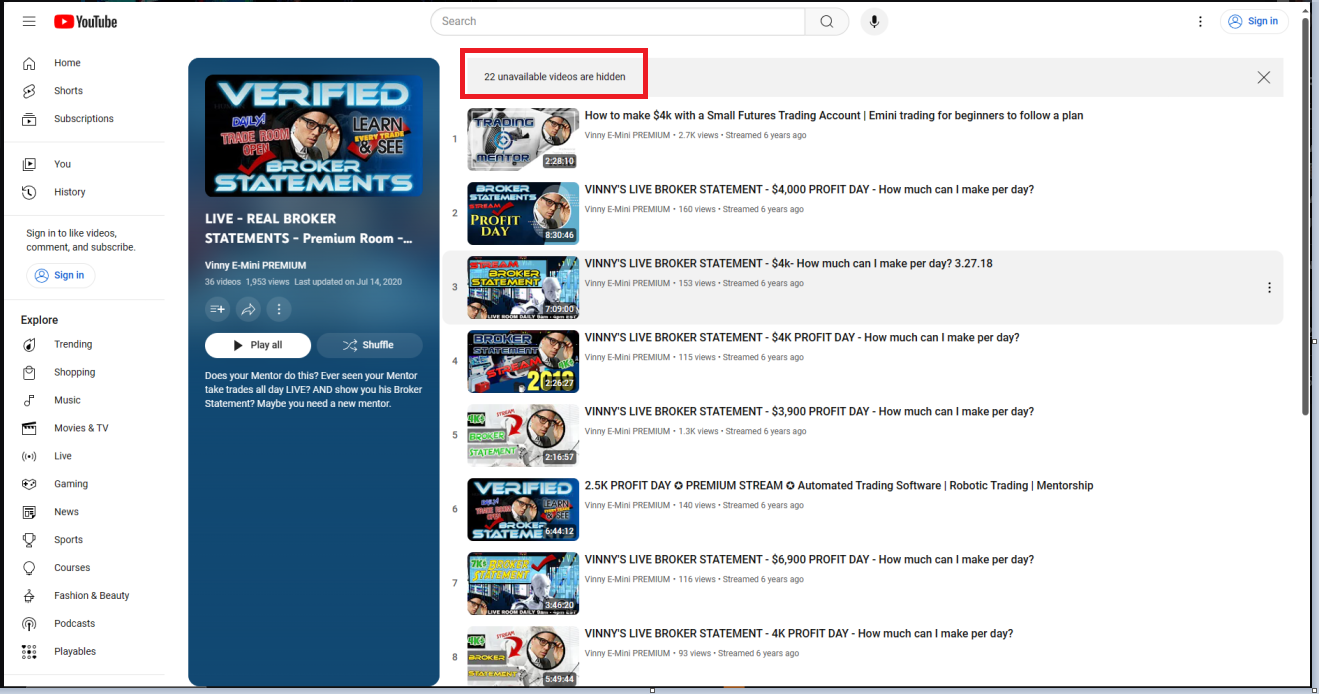Open playlist three-dot more options
The height and width of the screenshot is (694, 1319).
click(x=279, y=309)
